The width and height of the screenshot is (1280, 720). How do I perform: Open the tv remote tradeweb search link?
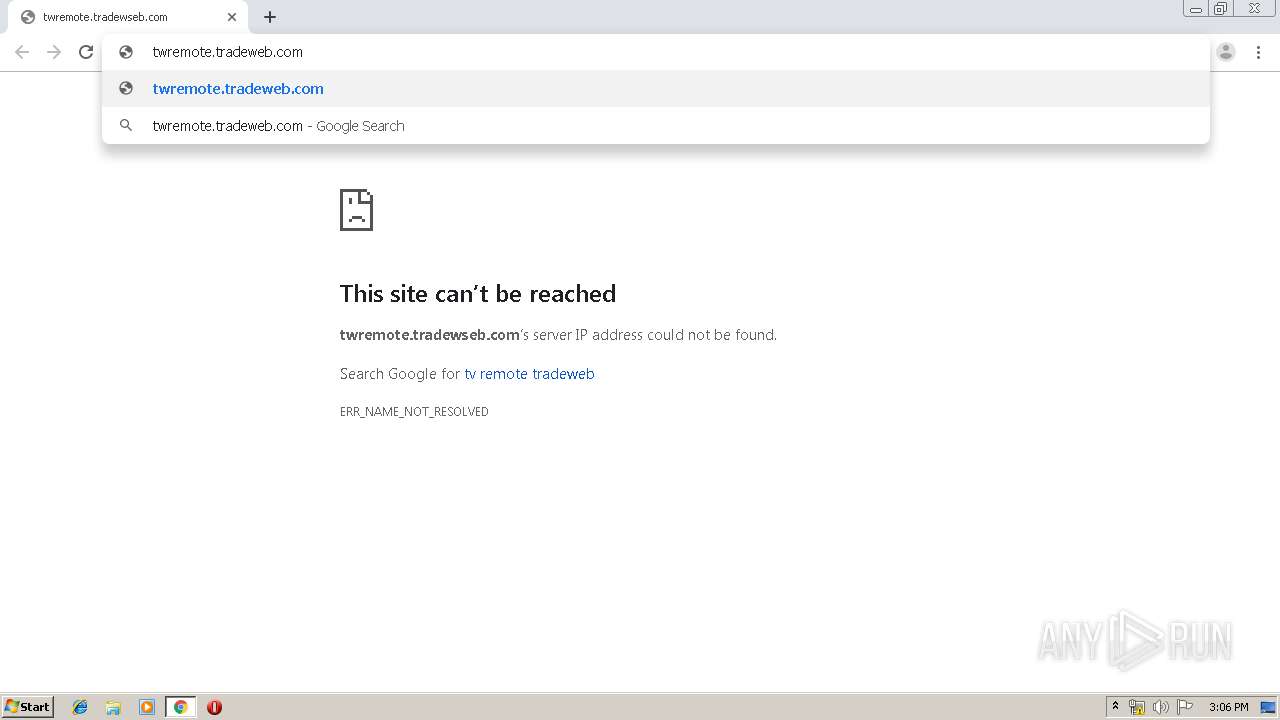pos(529,374)
